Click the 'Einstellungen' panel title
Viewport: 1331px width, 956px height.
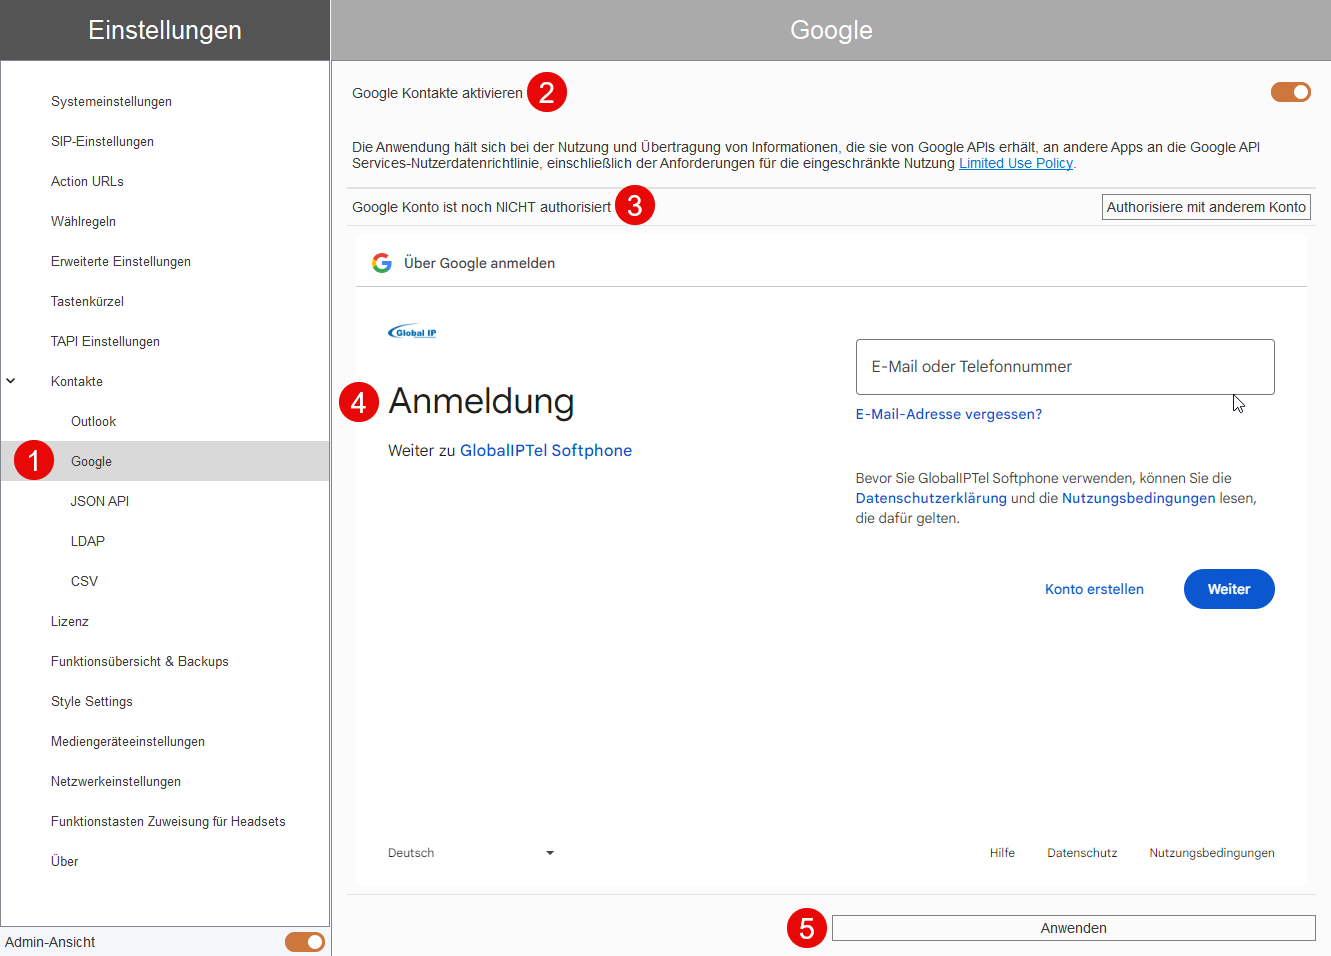pos(165,30)
